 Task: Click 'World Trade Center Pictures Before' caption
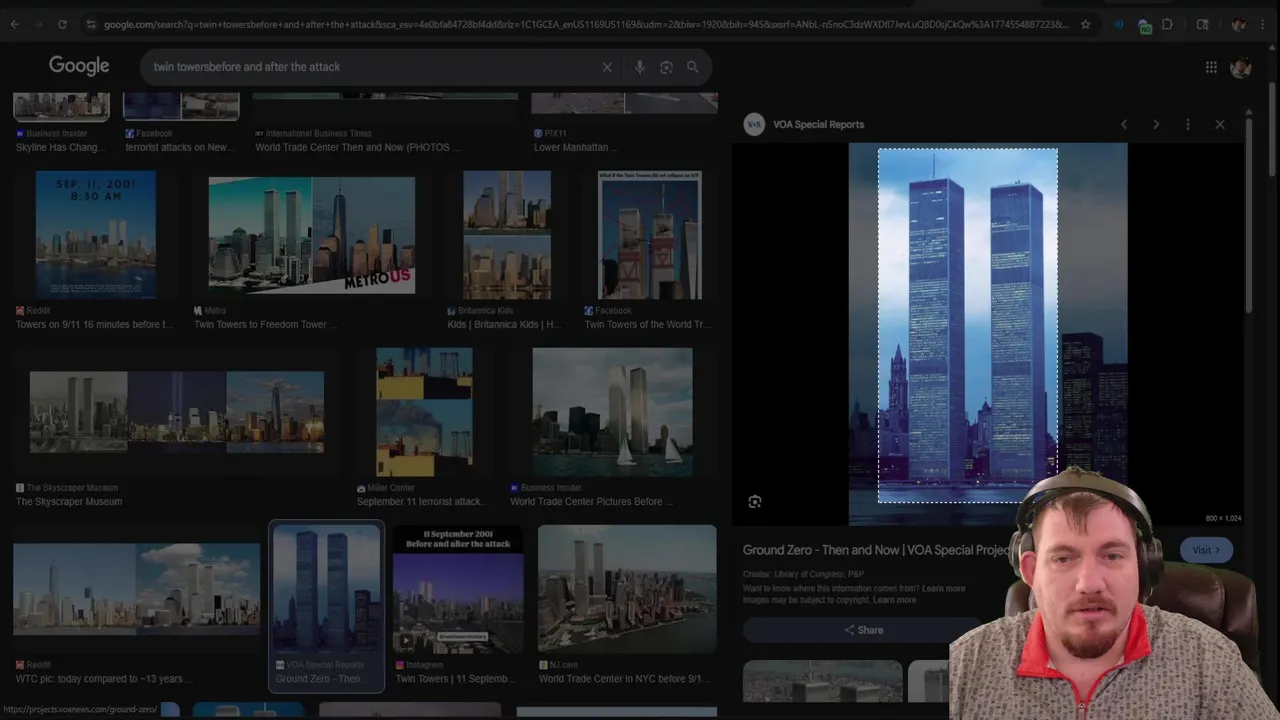(591, 502)
